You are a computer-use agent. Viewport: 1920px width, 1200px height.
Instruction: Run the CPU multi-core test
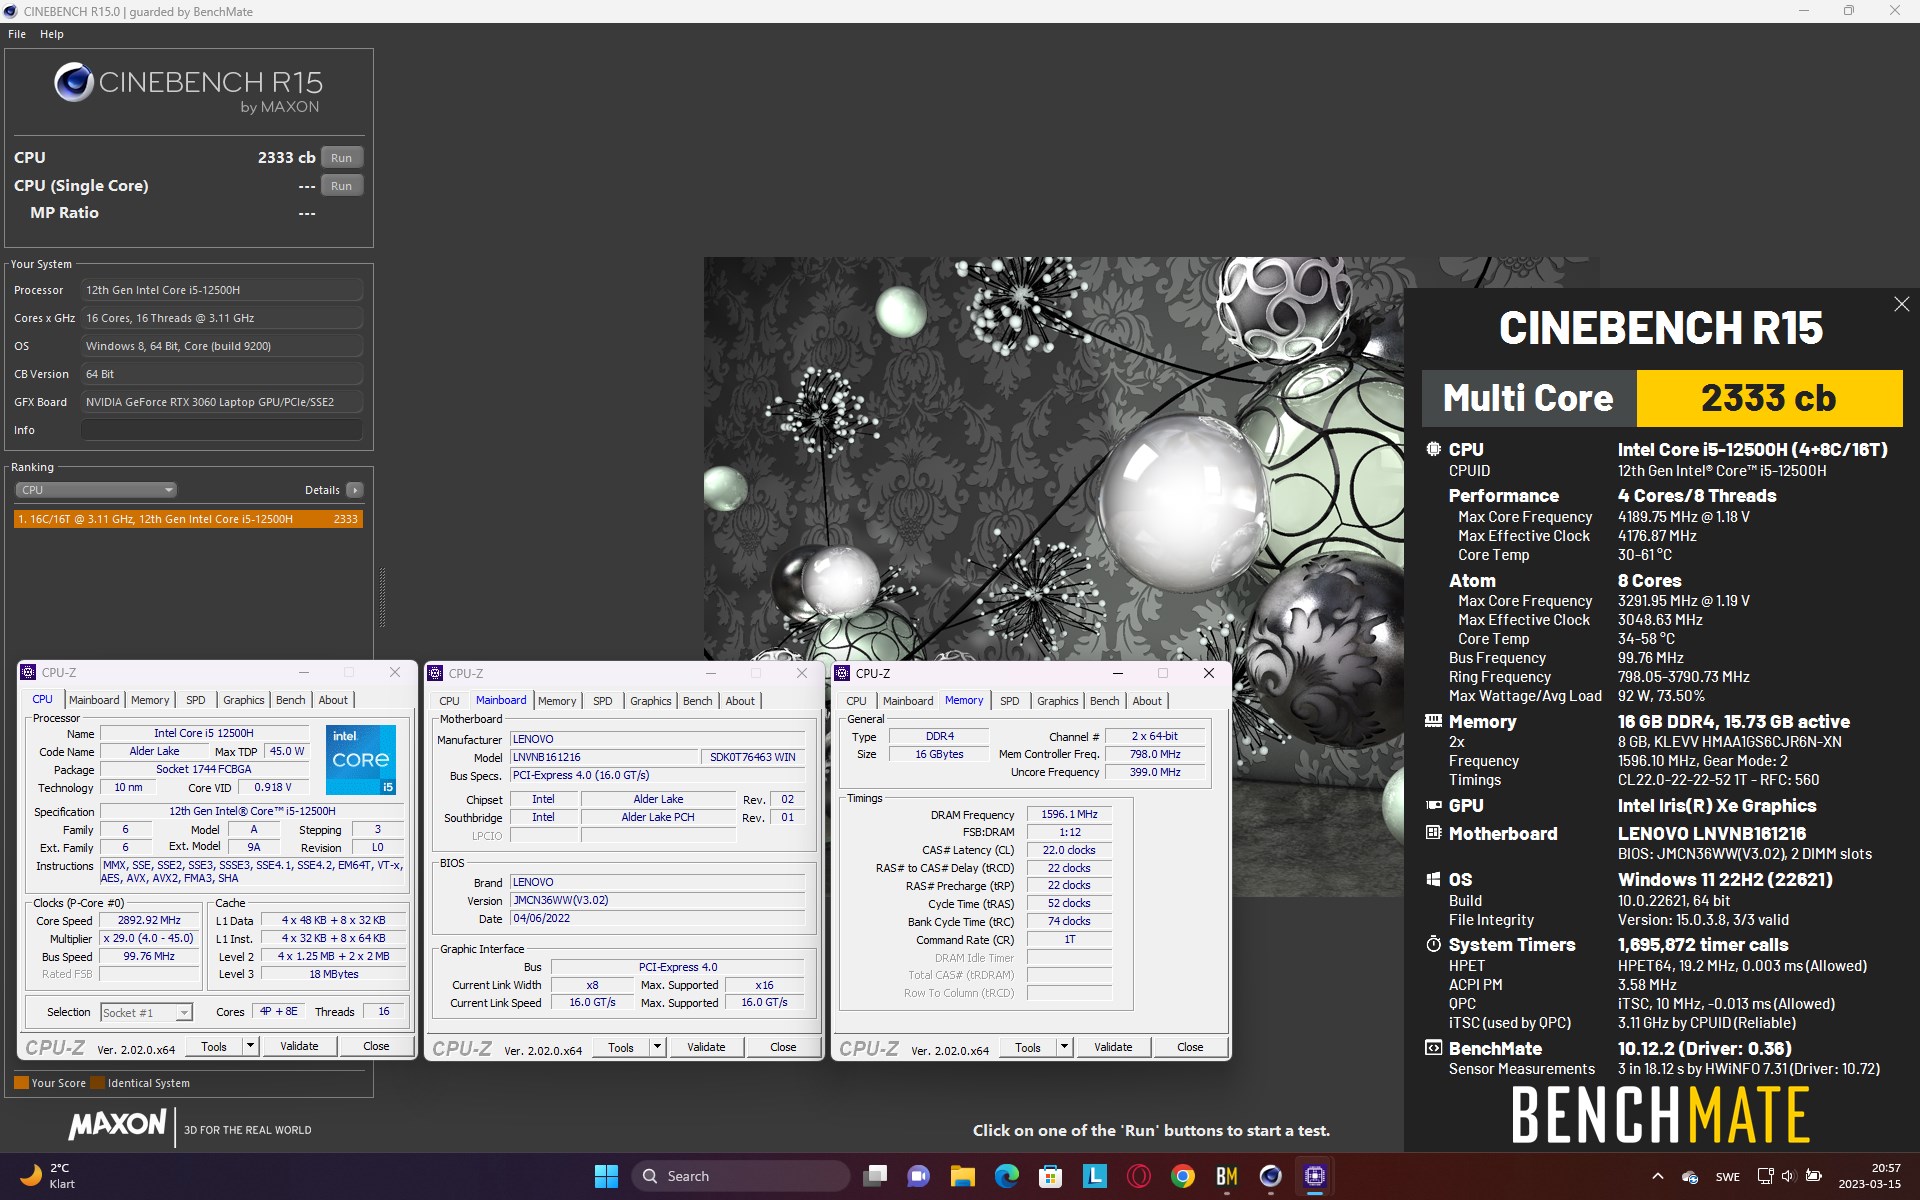coord(342,158)
